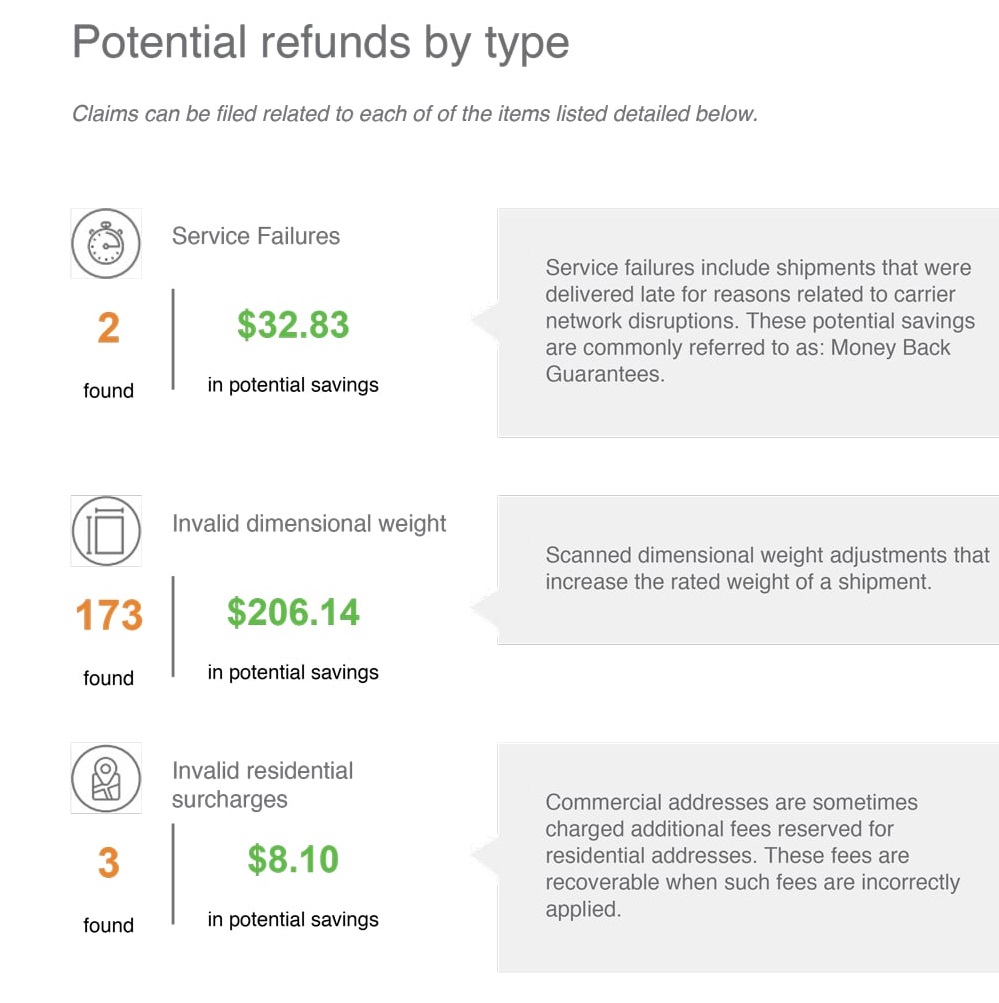
Task: Click 'found' label under Service Failures count
Action: pos(109,390)
